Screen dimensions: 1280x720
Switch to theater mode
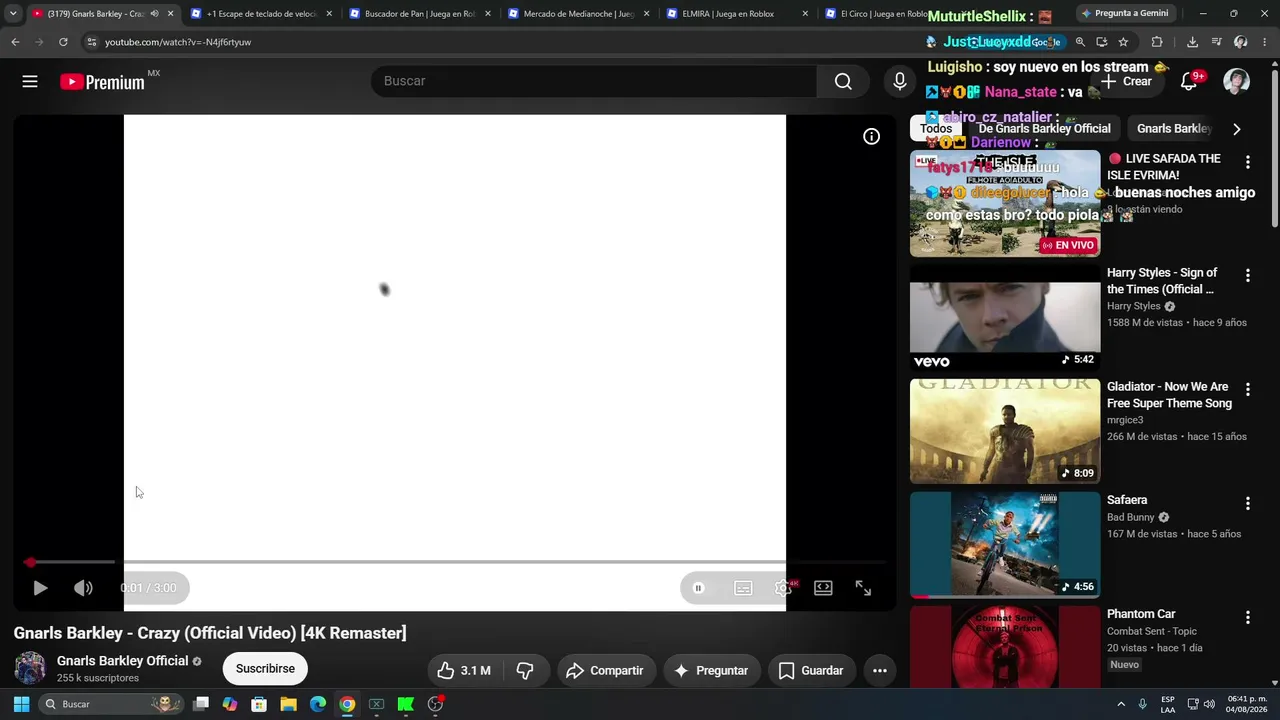823,588
